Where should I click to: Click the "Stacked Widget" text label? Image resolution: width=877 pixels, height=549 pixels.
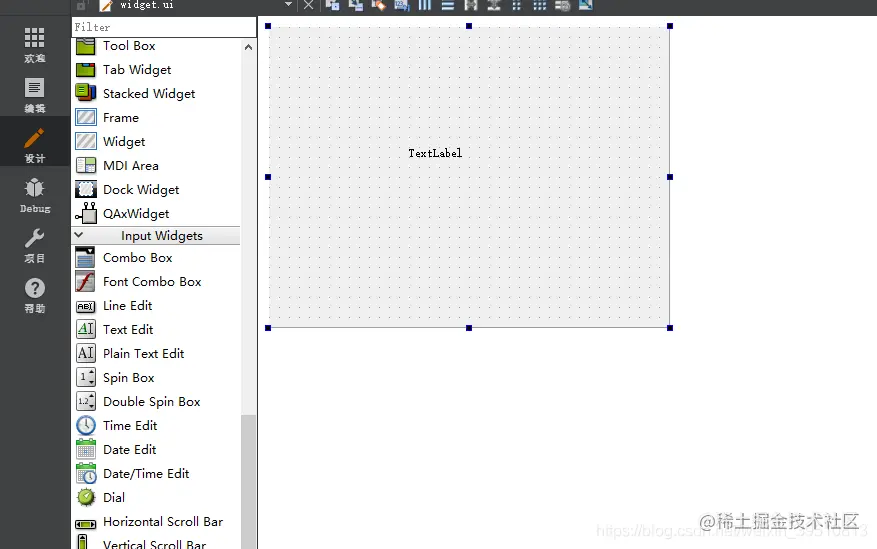[149, 94]
